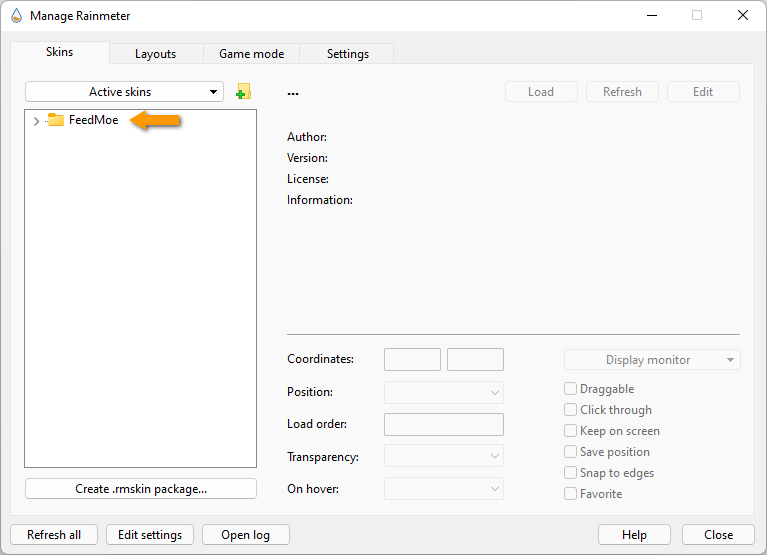Click Create .rmskin package button
The image size is (767, 555).
(141, 488)
